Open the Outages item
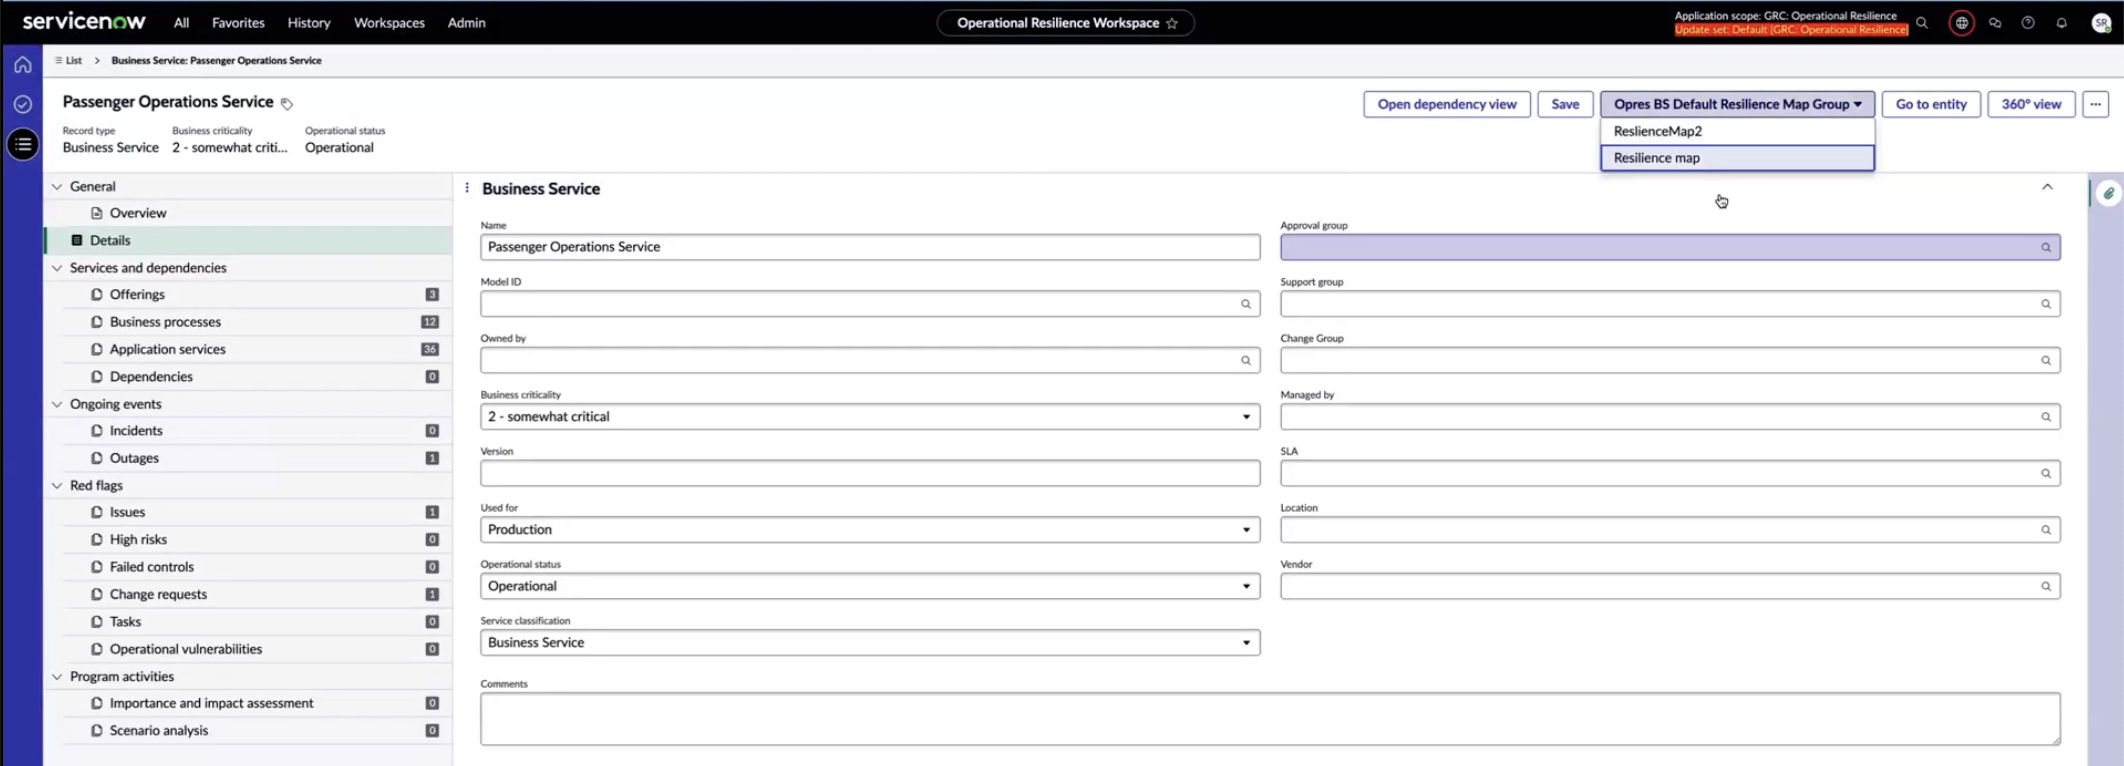Screen dimensions: 2124x766 [x=134, y=458]
